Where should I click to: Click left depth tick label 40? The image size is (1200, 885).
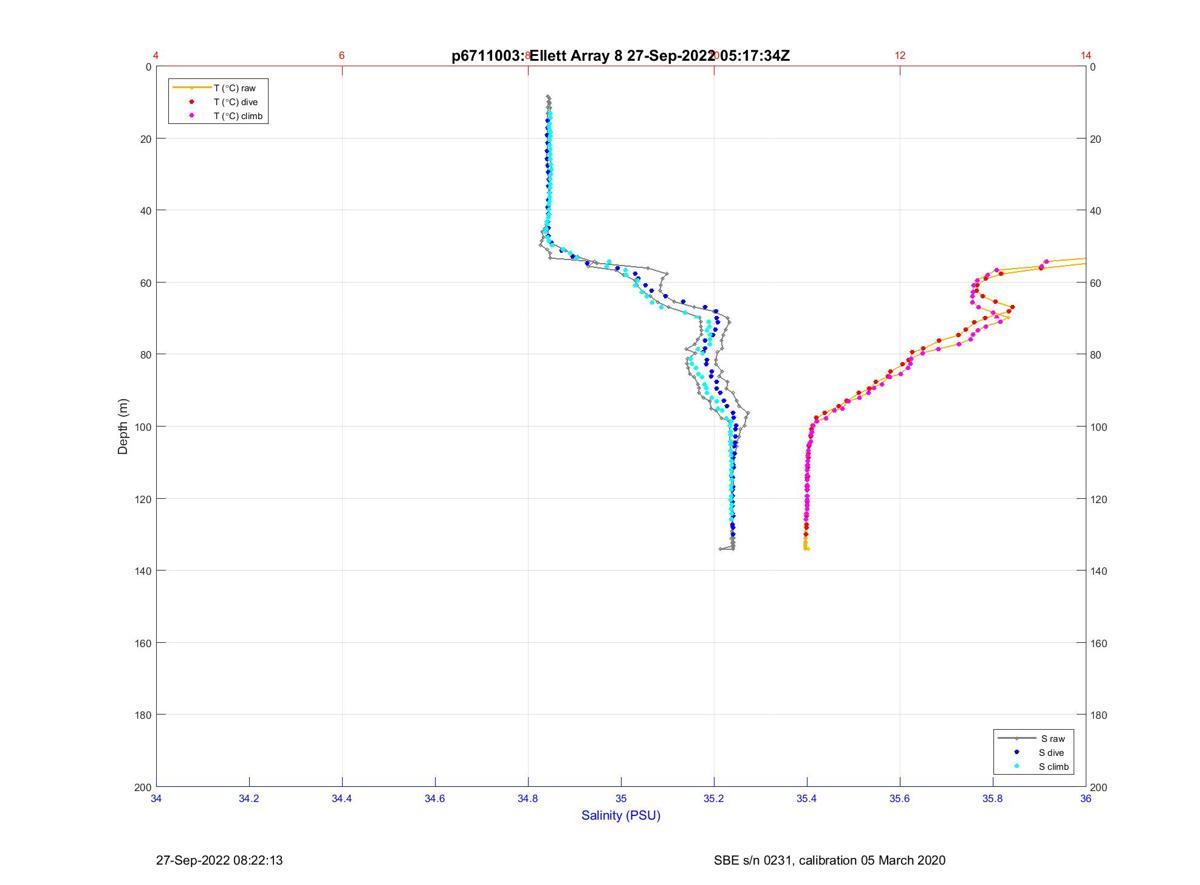(x=145, y=211)
